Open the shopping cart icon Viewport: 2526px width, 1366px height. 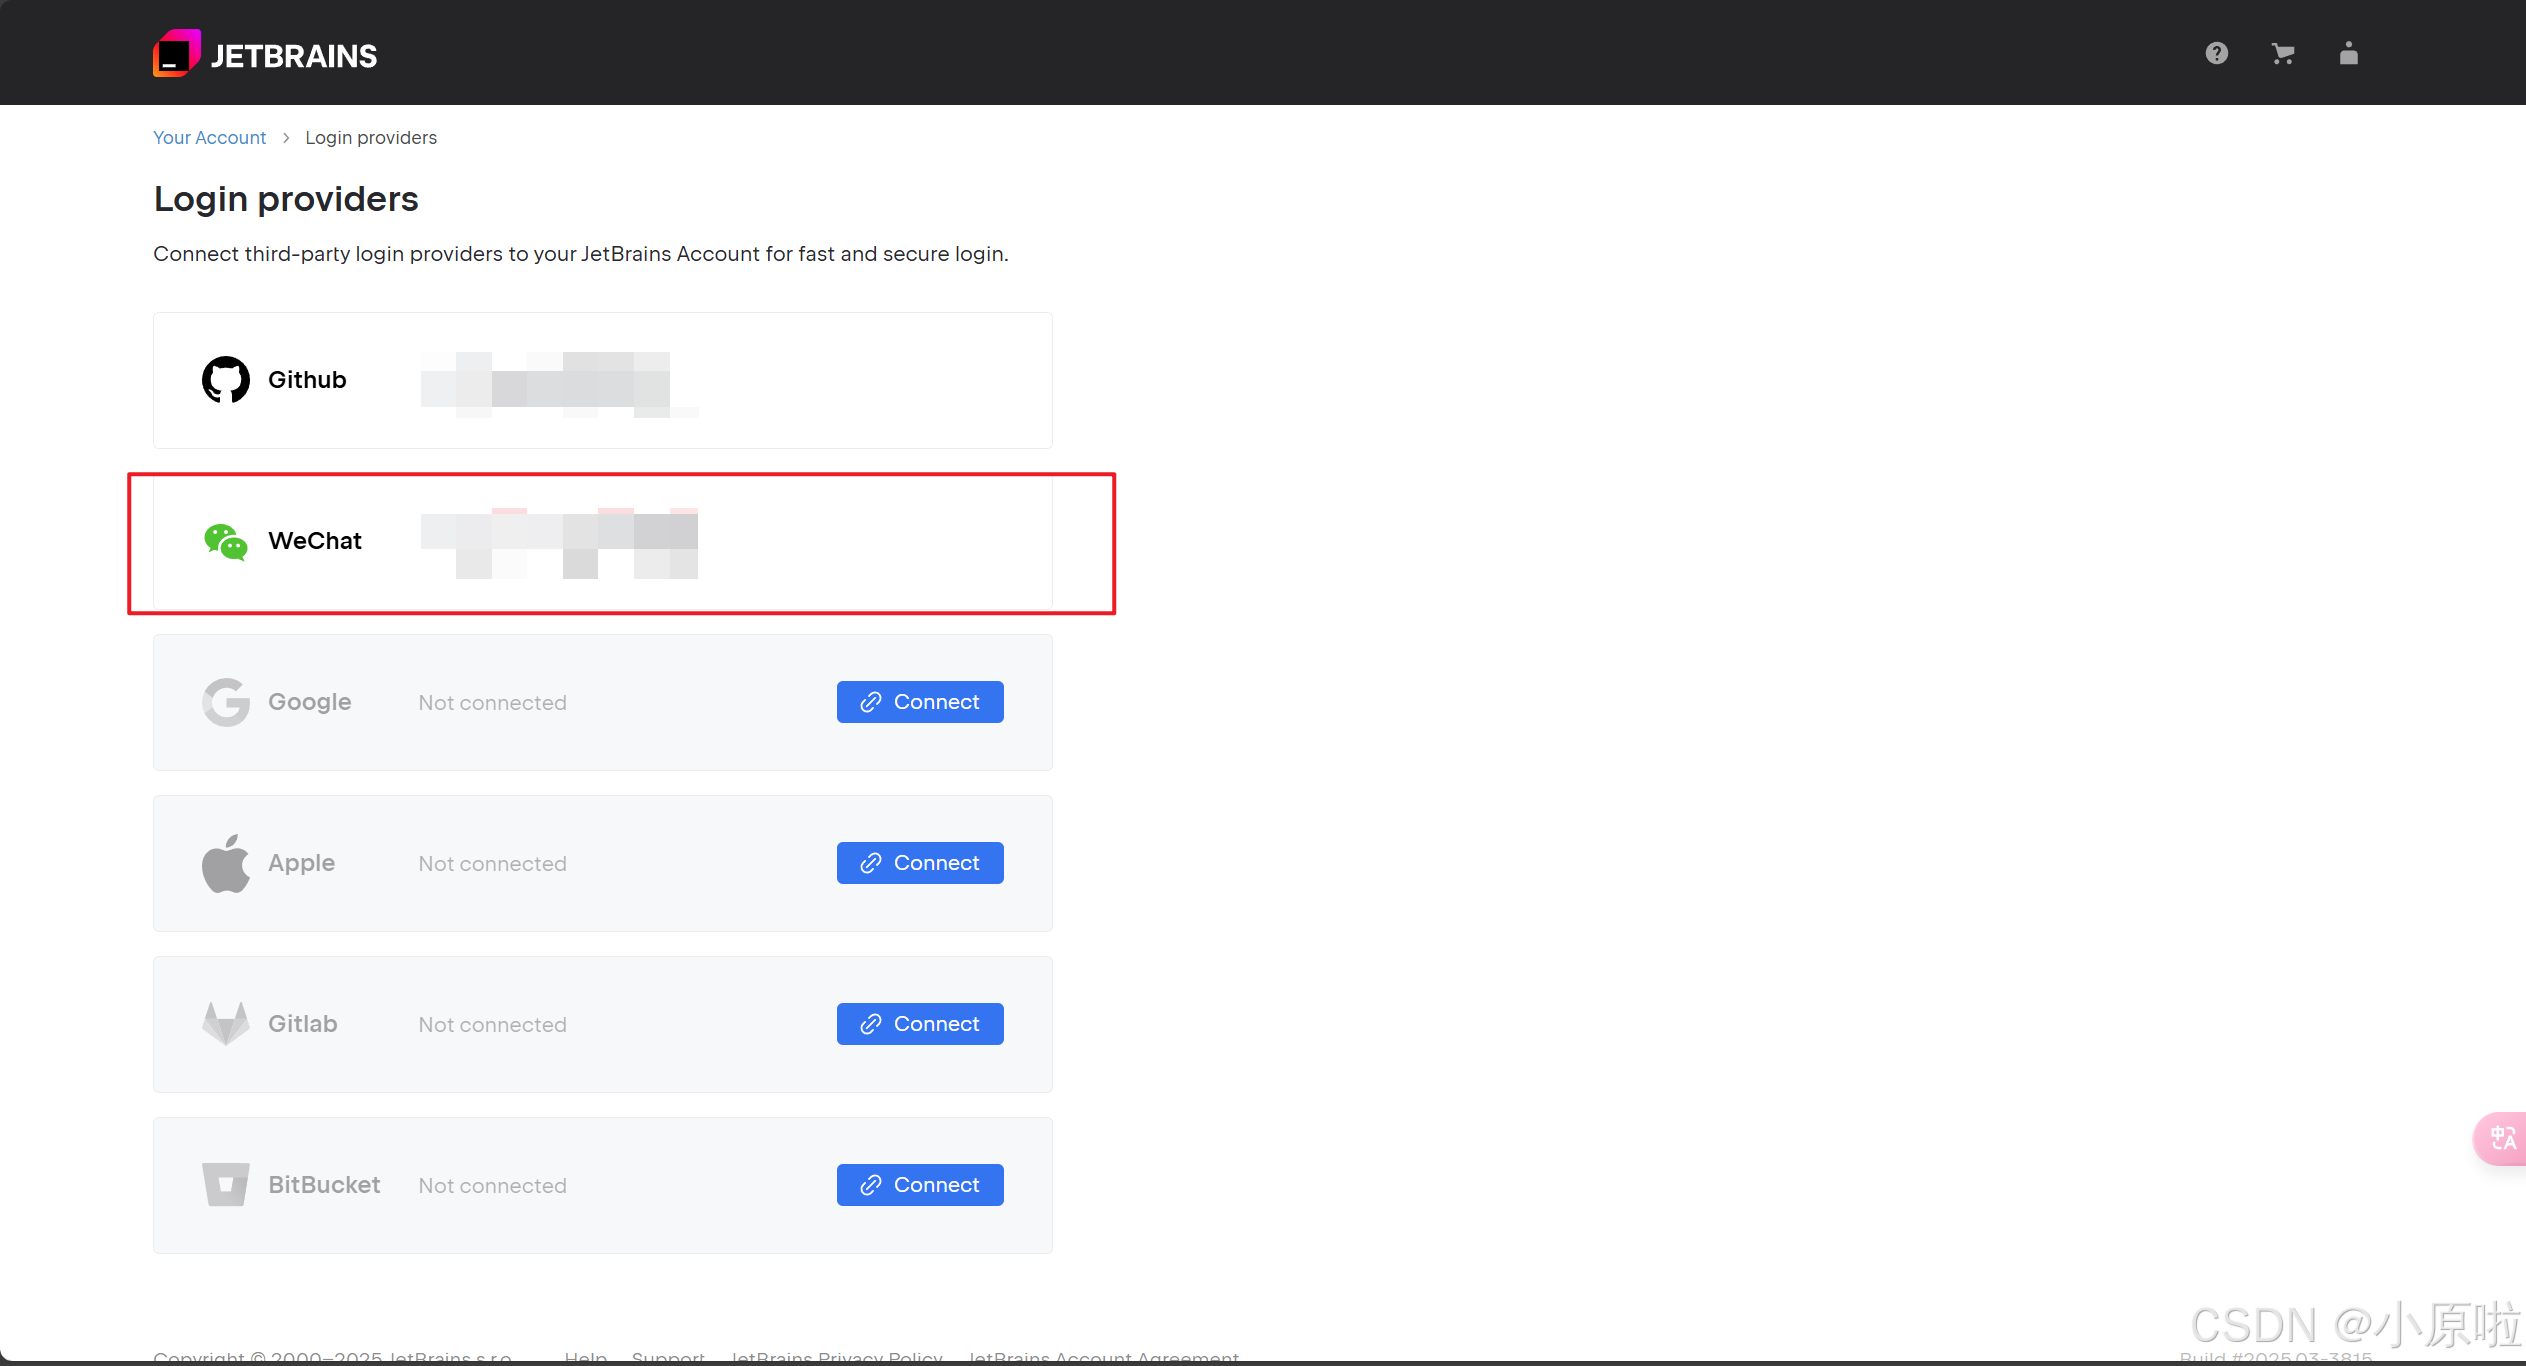point(2282,54)
